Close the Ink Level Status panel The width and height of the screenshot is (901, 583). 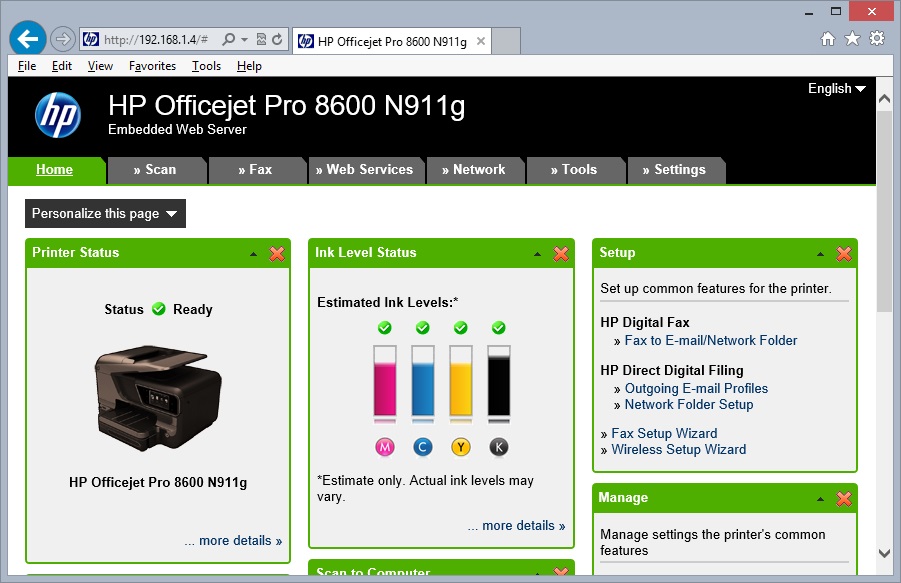pos(561,253)
